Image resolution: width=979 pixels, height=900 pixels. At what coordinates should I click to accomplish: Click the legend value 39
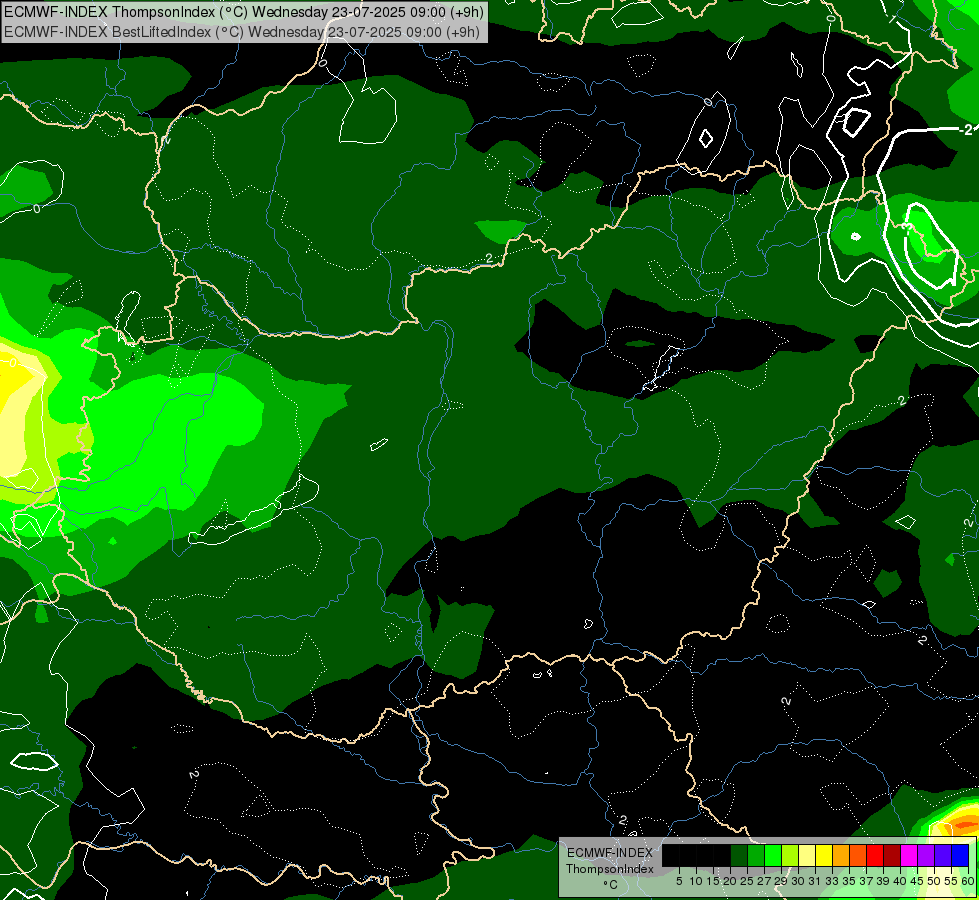883,881
